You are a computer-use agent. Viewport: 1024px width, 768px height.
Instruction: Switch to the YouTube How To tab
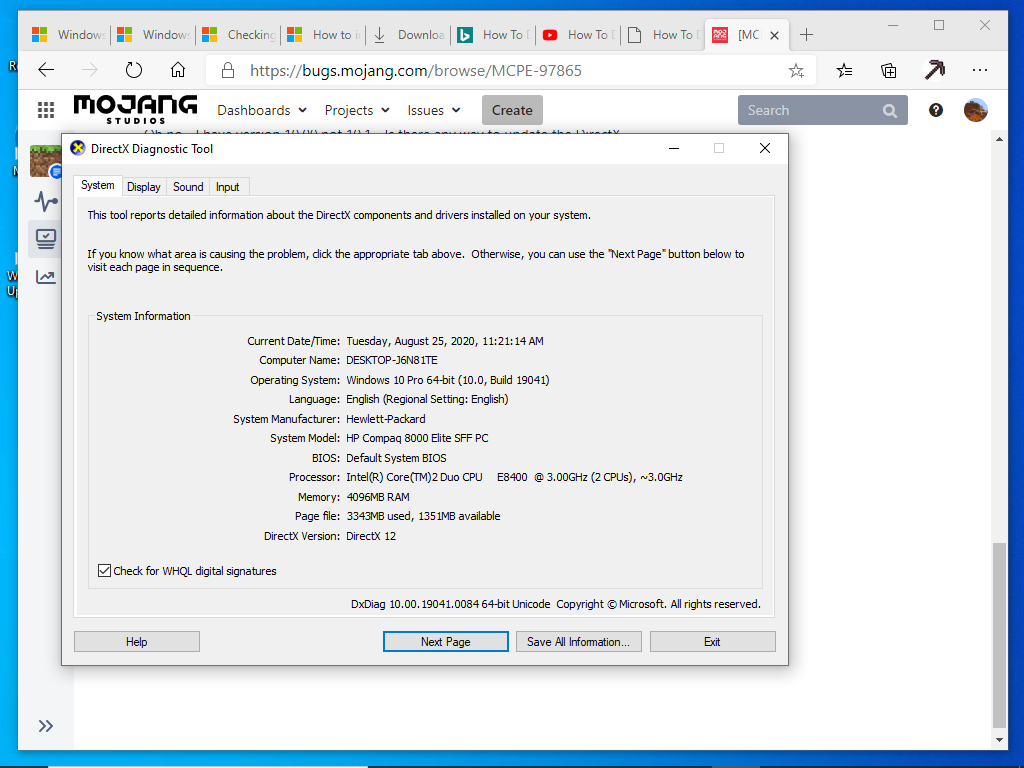[x=578, y=35]
